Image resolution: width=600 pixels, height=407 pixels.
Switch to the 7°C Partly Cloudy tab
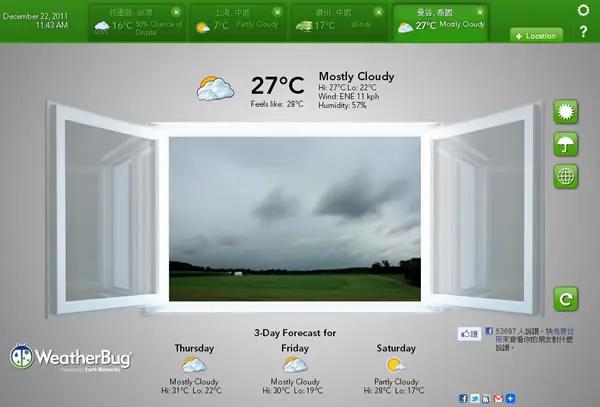pos(238,23)
